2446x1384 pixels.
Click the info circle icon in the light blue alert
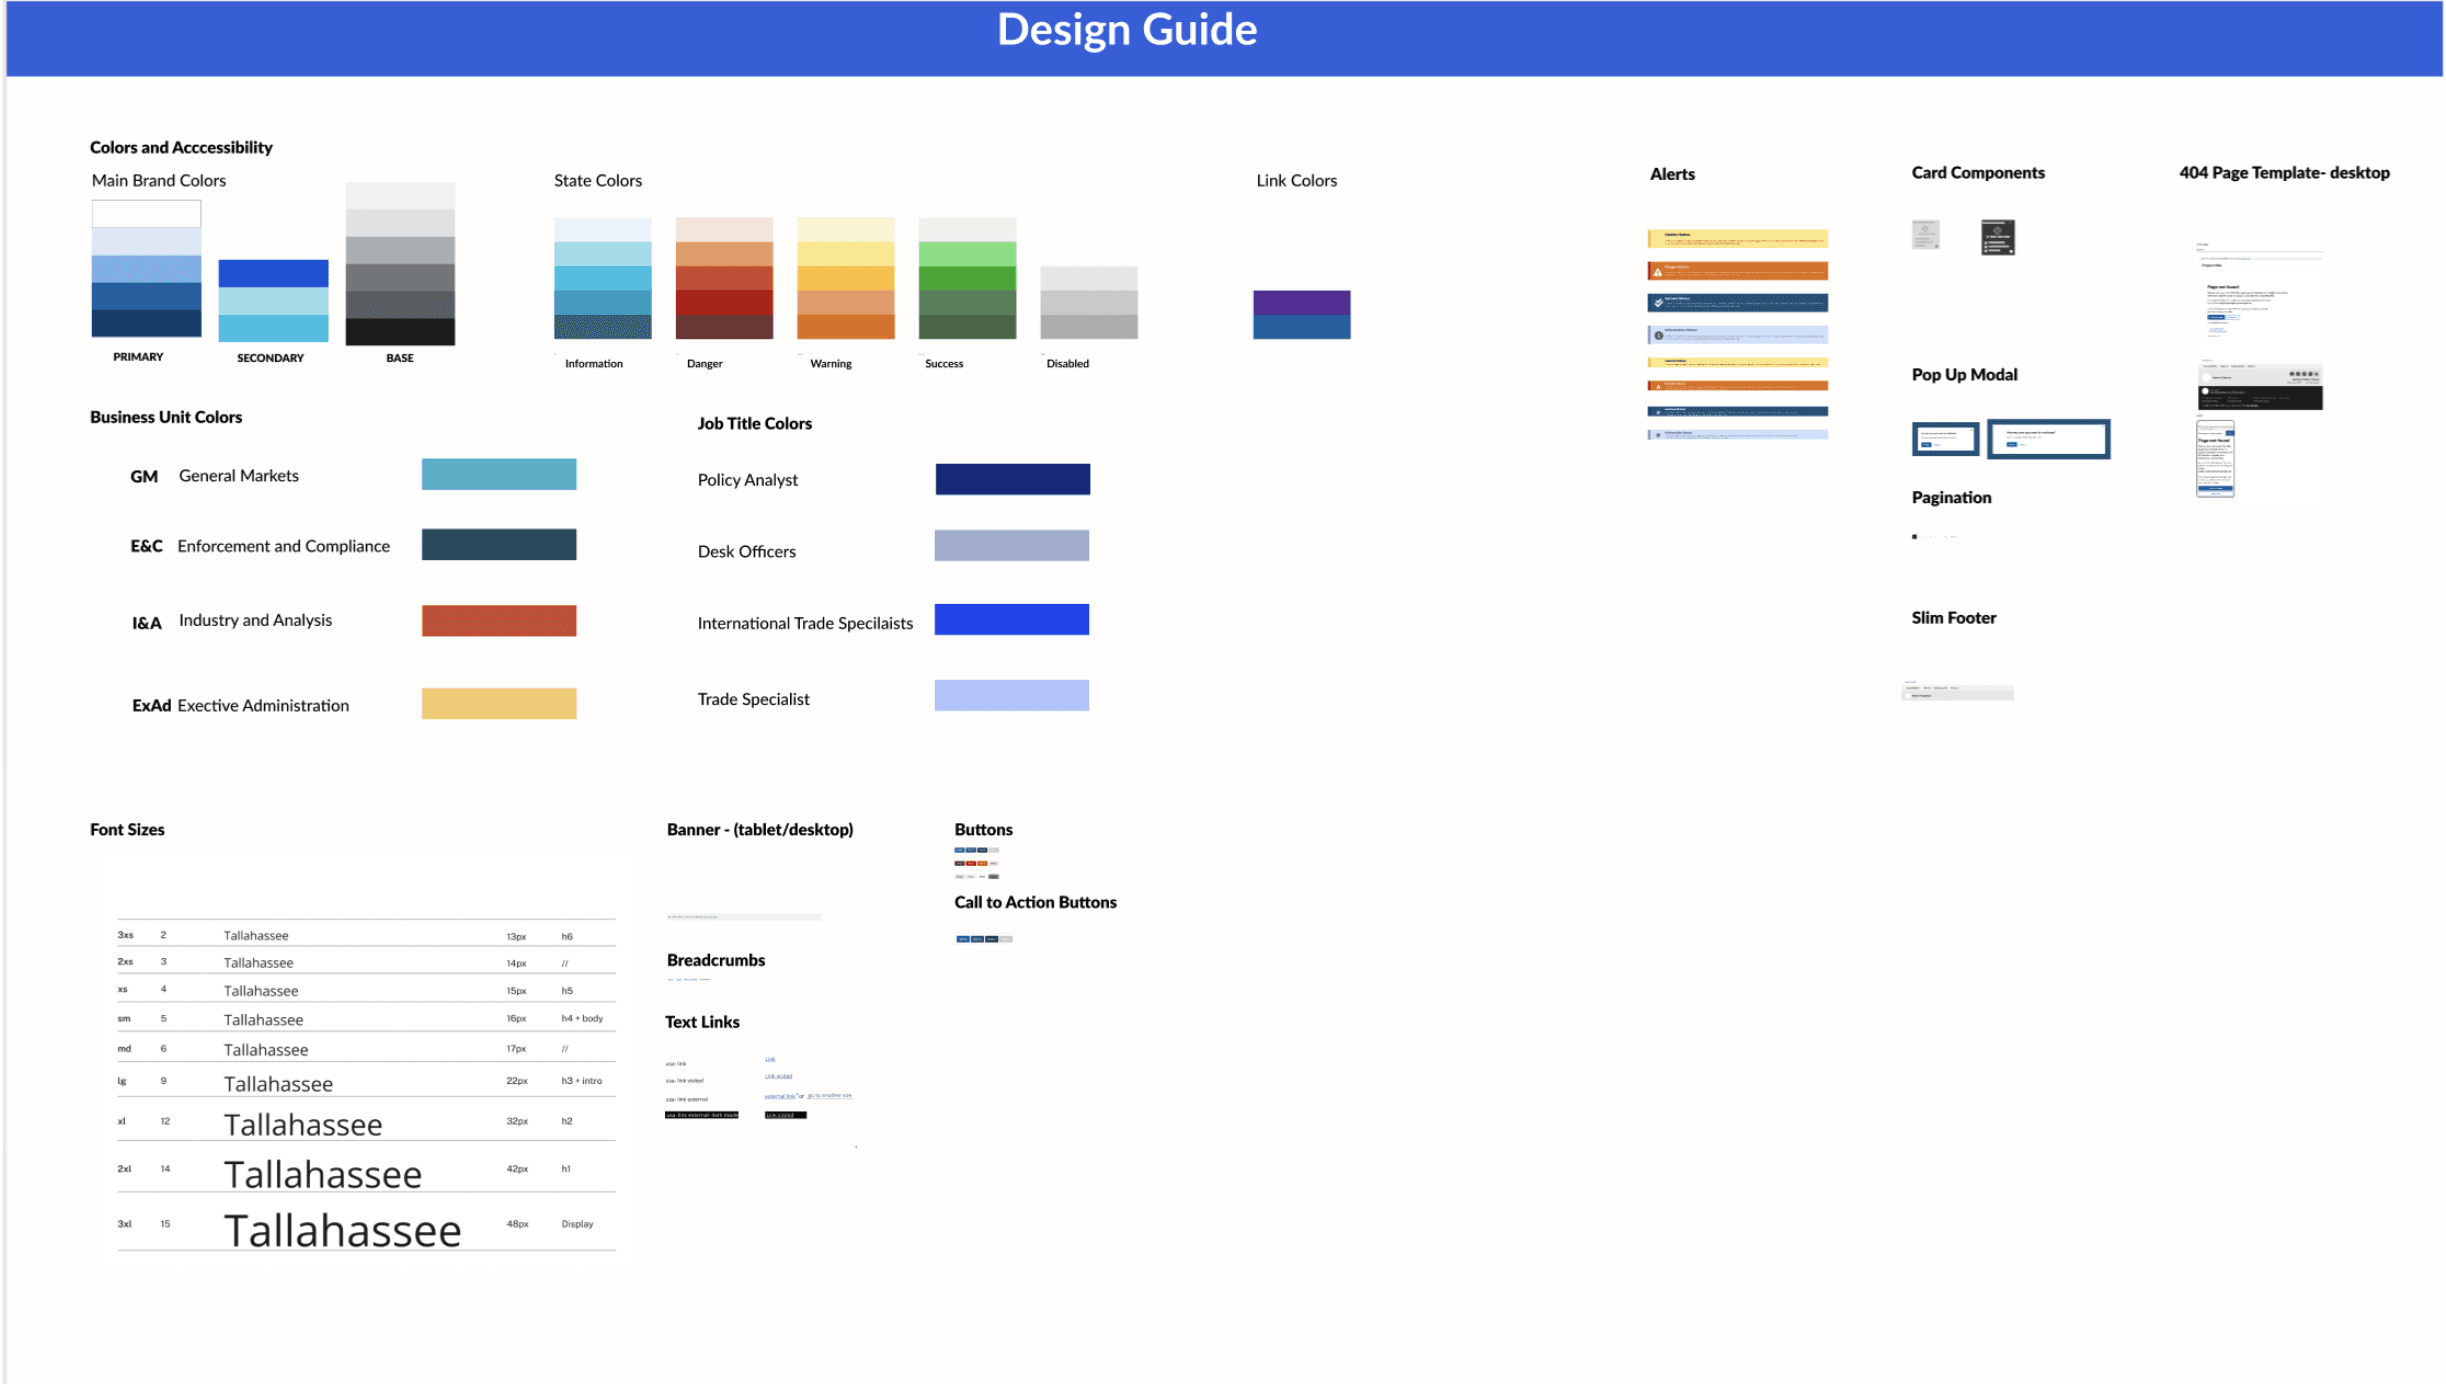click(1658, 335)
